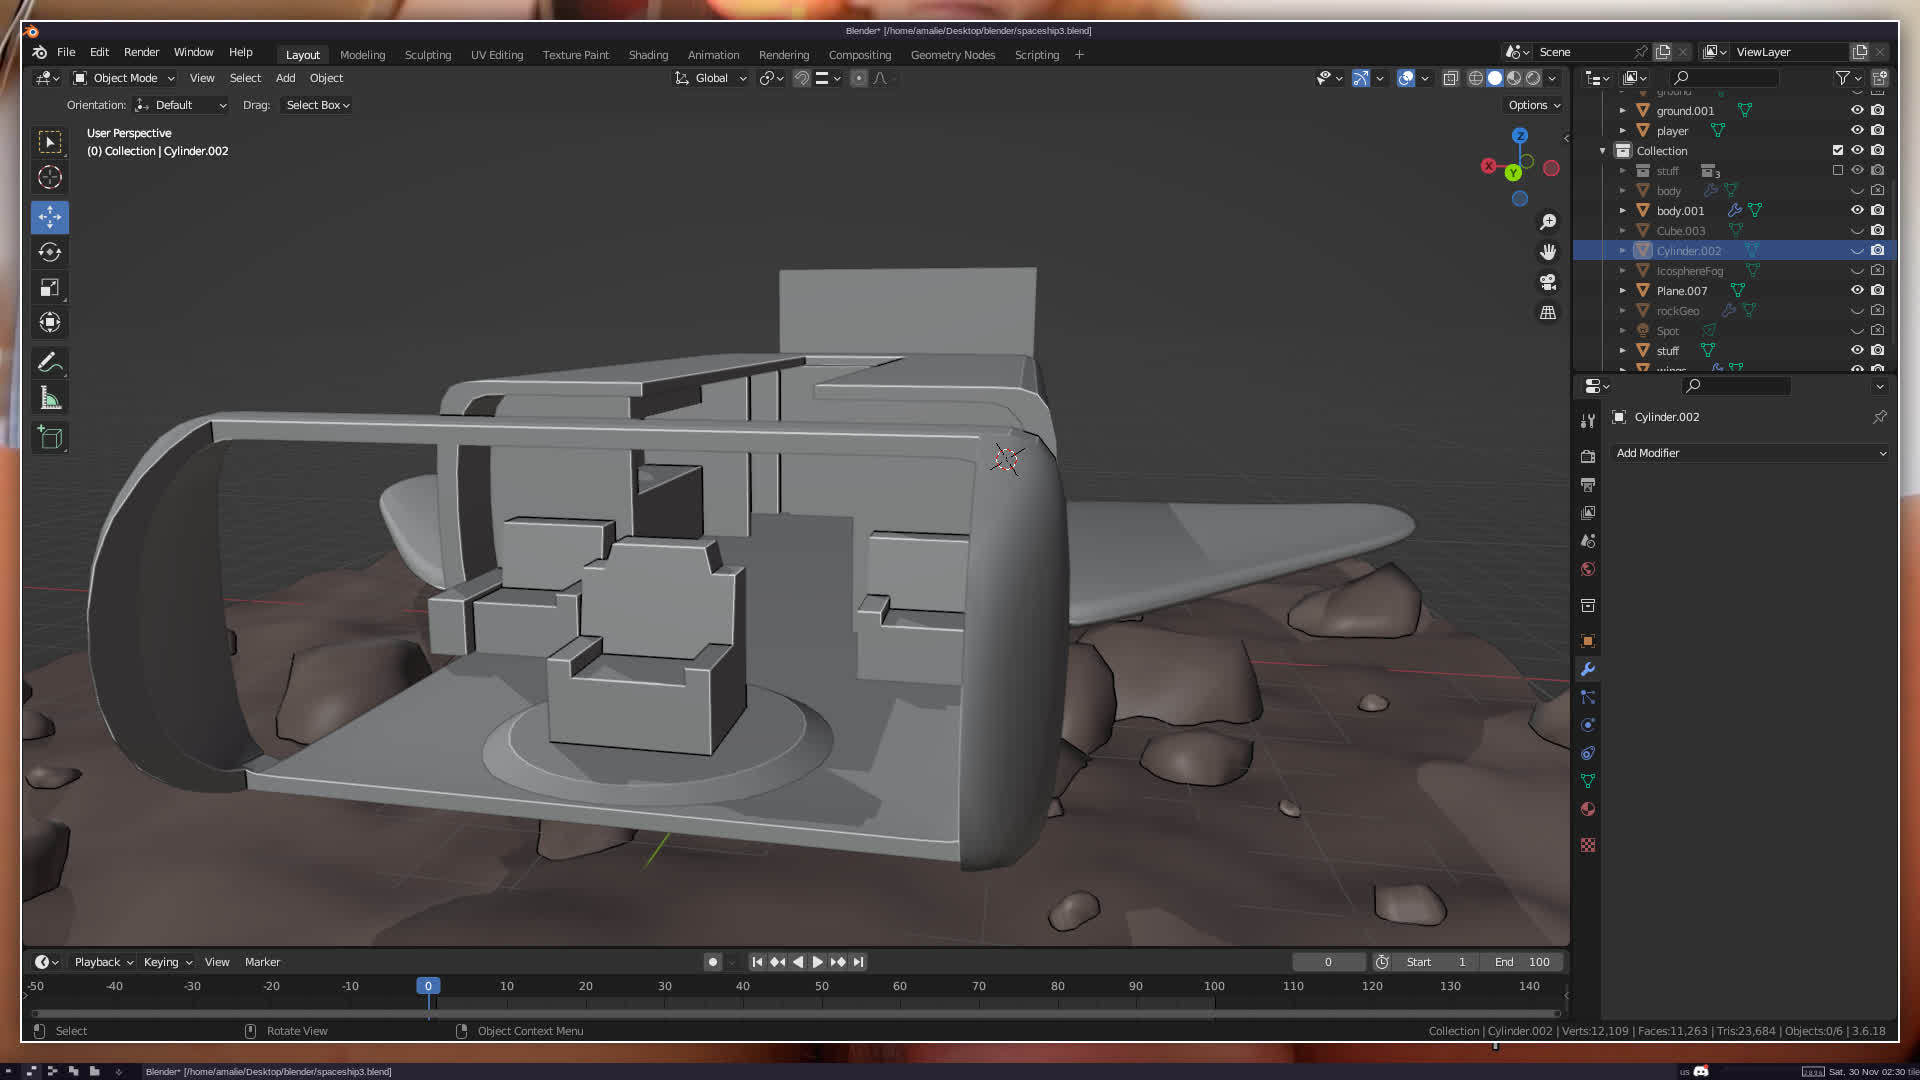Select the Measure tool
The image size is (1920, 1080).
coord(49,399)
